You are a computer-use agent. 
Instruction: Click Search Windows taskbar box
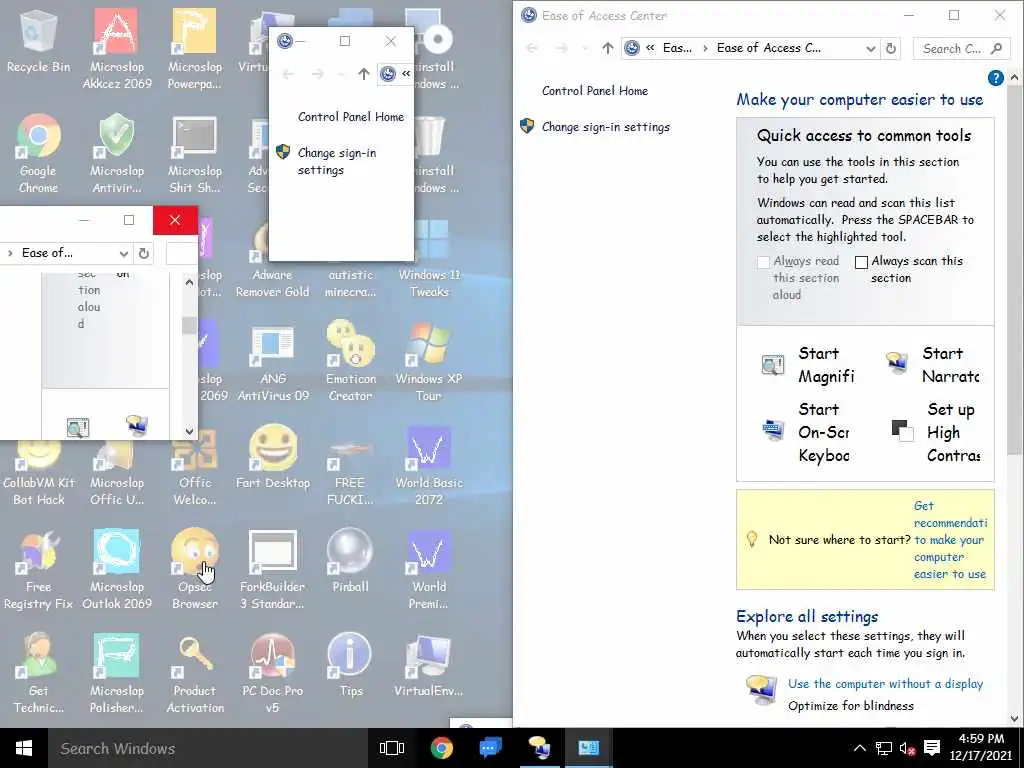coord(209,748)
